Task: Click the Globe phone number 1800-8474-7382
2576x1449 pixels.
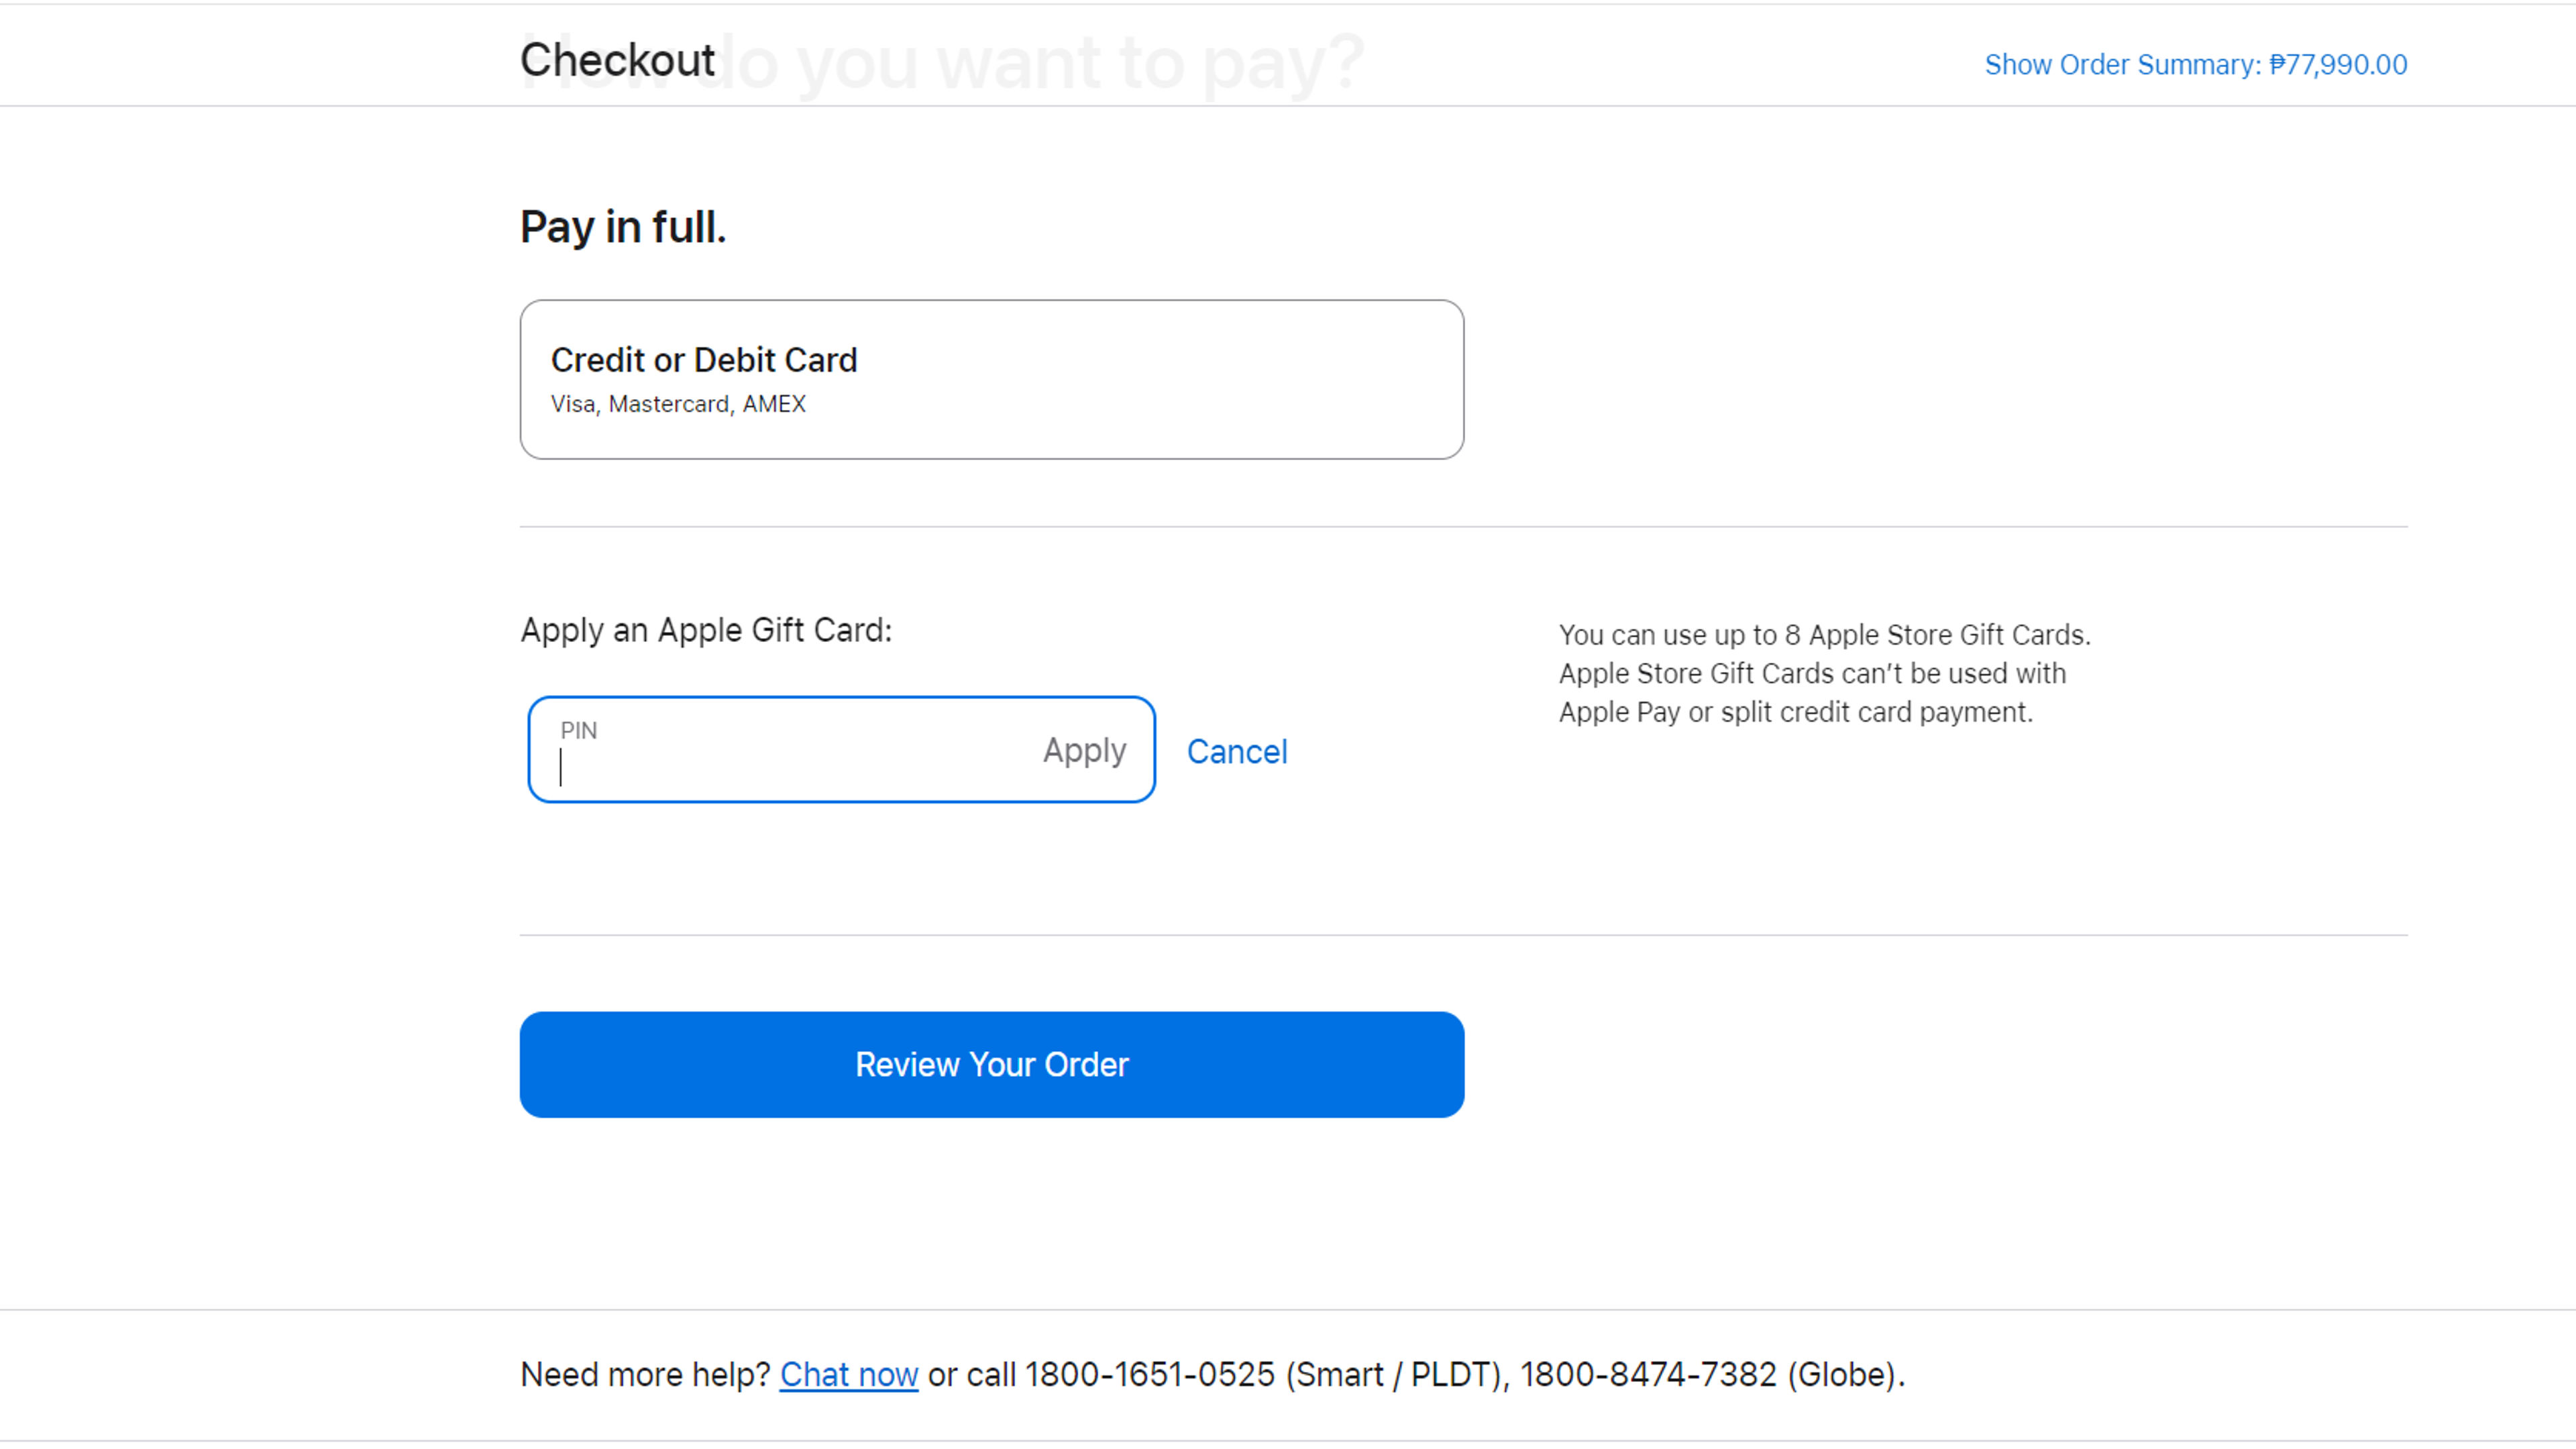Action: point(1648,1374)
